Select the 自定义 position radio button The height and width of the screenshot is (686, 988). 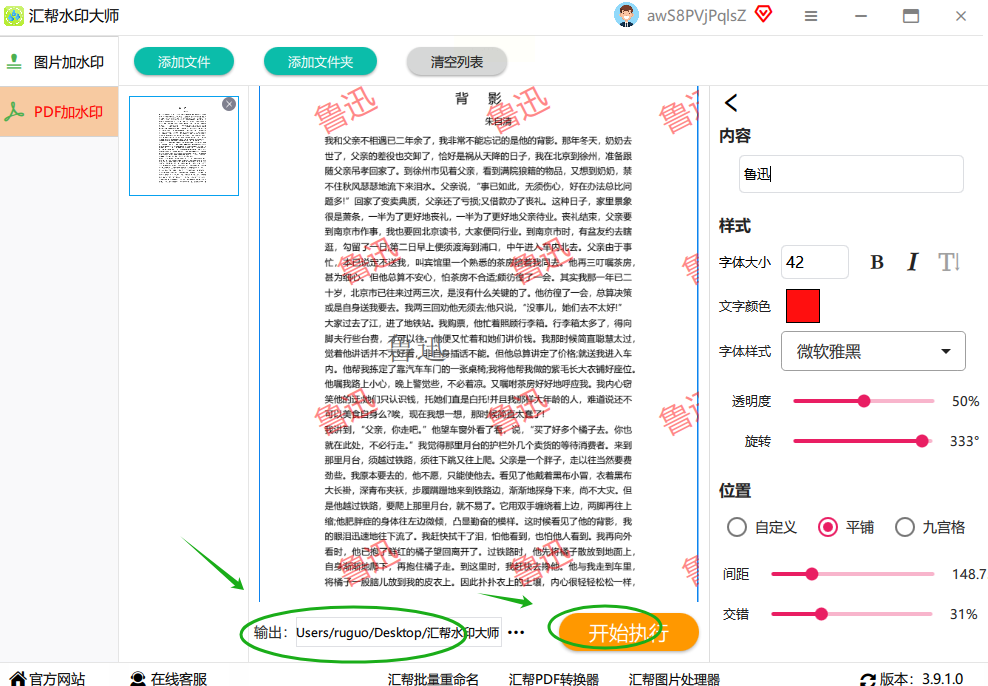pos(737,527)
